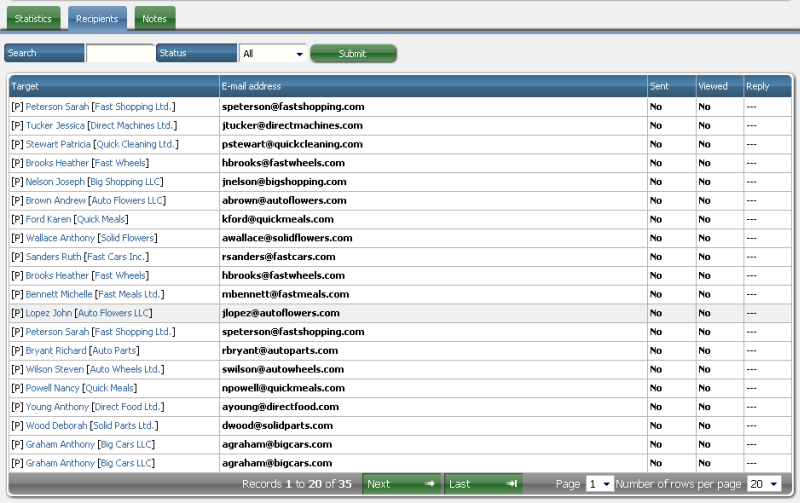Open the Status filter dropdown
800x503 pixels.
point(273,53)
